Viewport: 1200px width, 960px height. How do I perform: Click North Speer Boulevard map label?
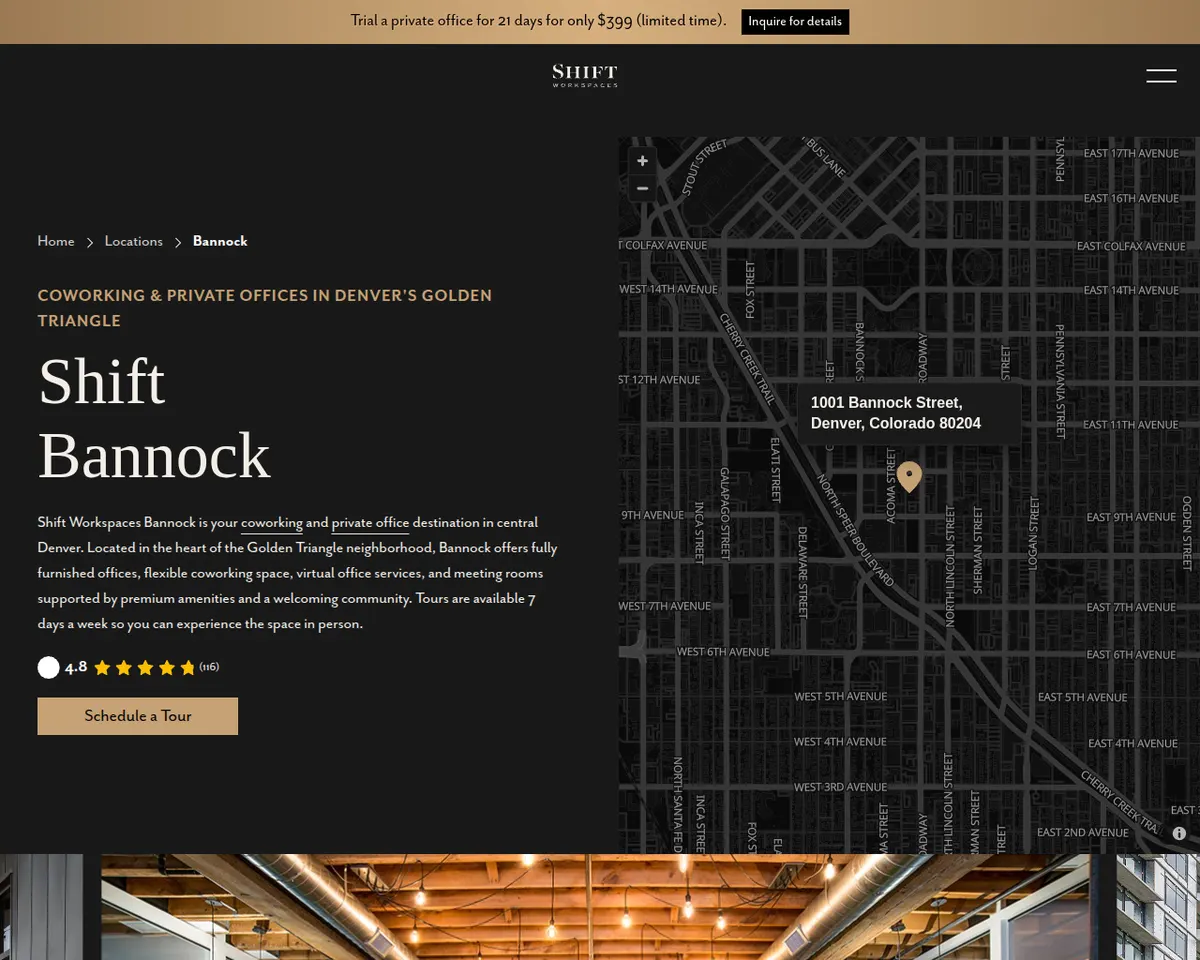click(x=856, y=530)
